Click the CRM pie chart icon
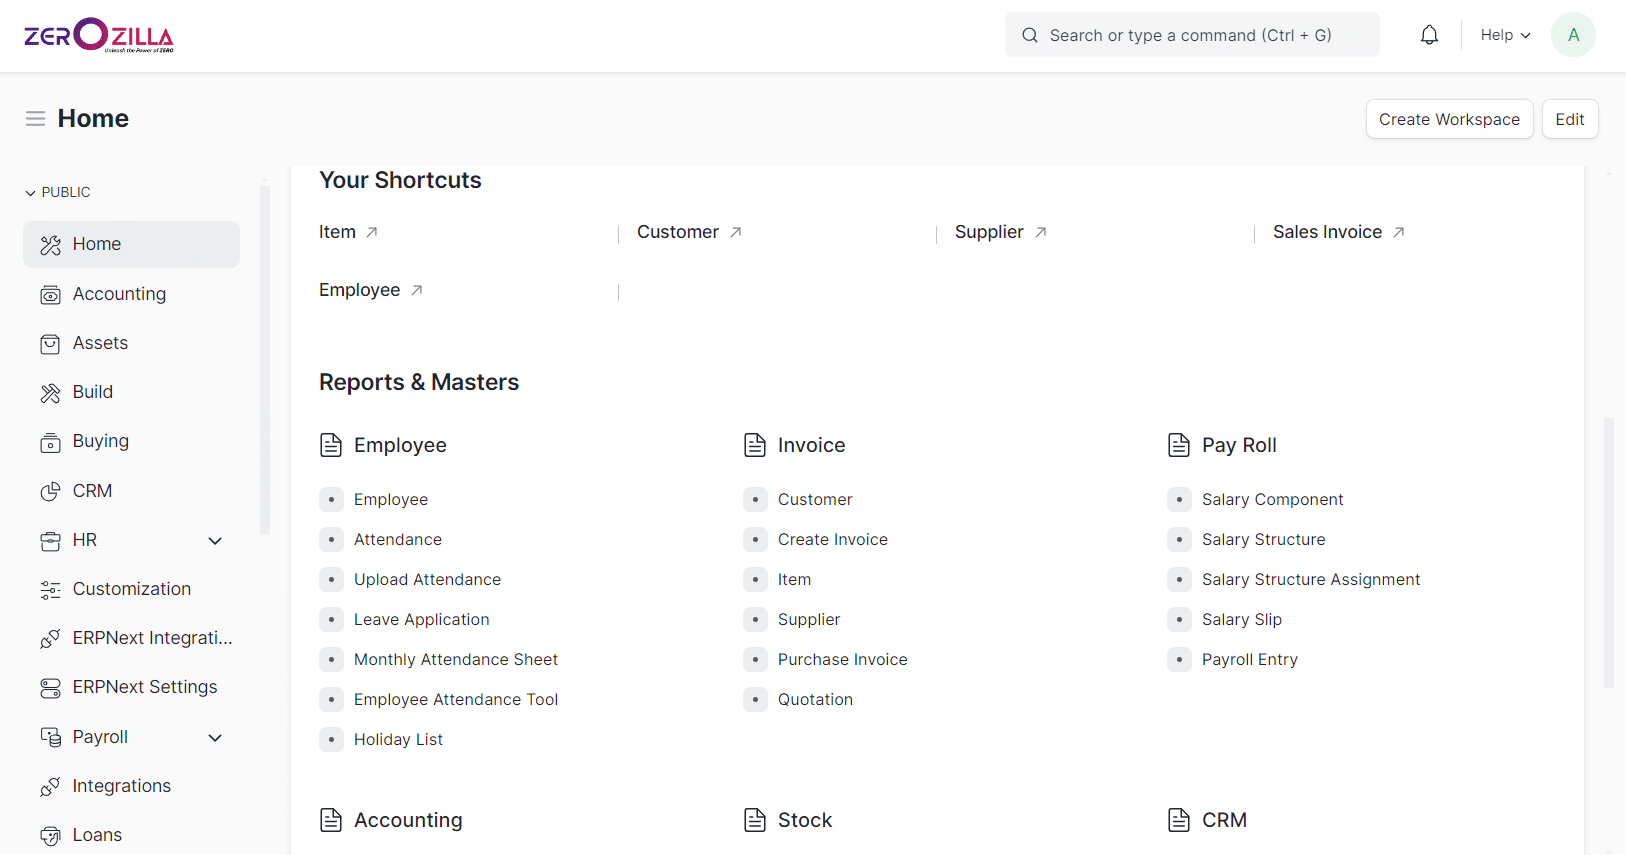Viewport: 1626px width, 855px height. click(x=50, y=491)
